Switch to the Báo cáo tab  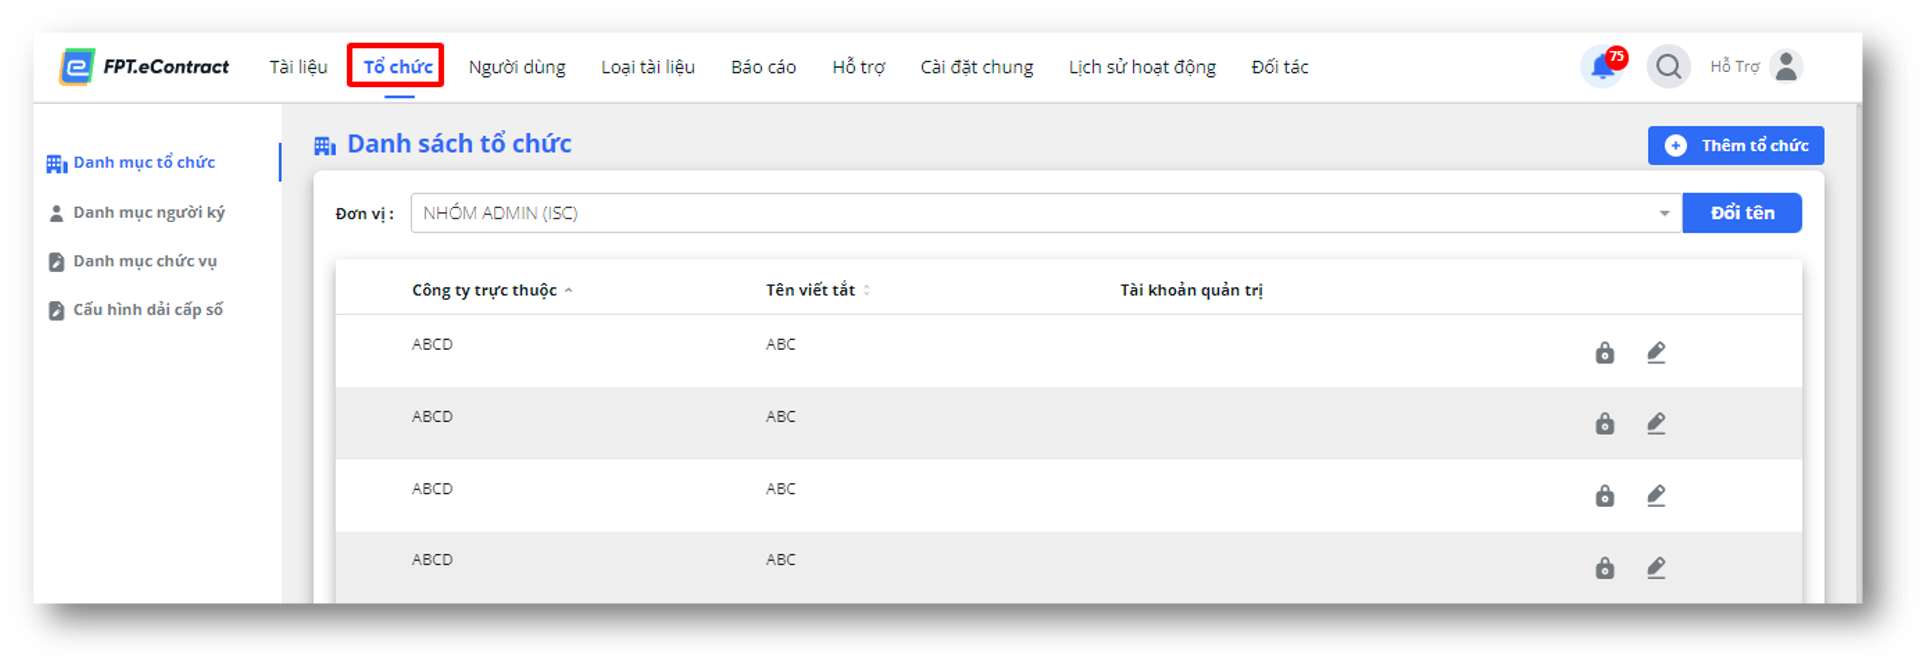coord(763,67)
